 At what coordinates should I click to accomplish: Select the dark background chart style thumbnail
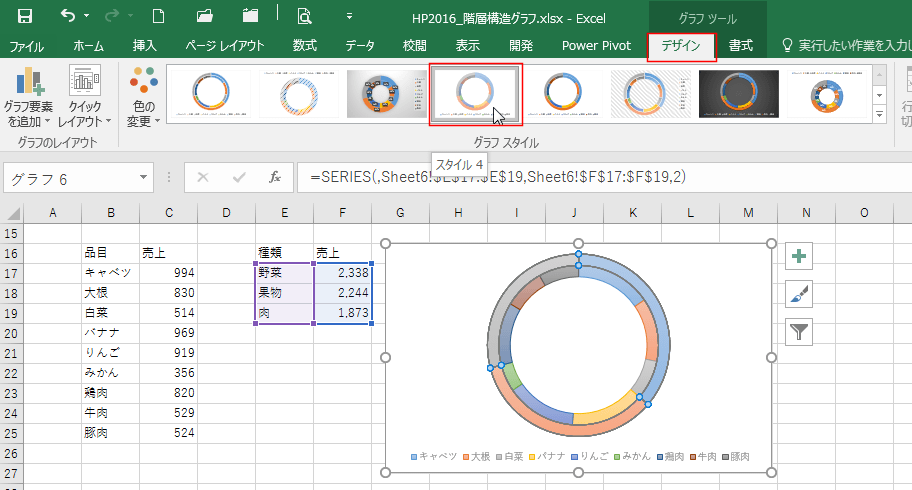point(738,93)
